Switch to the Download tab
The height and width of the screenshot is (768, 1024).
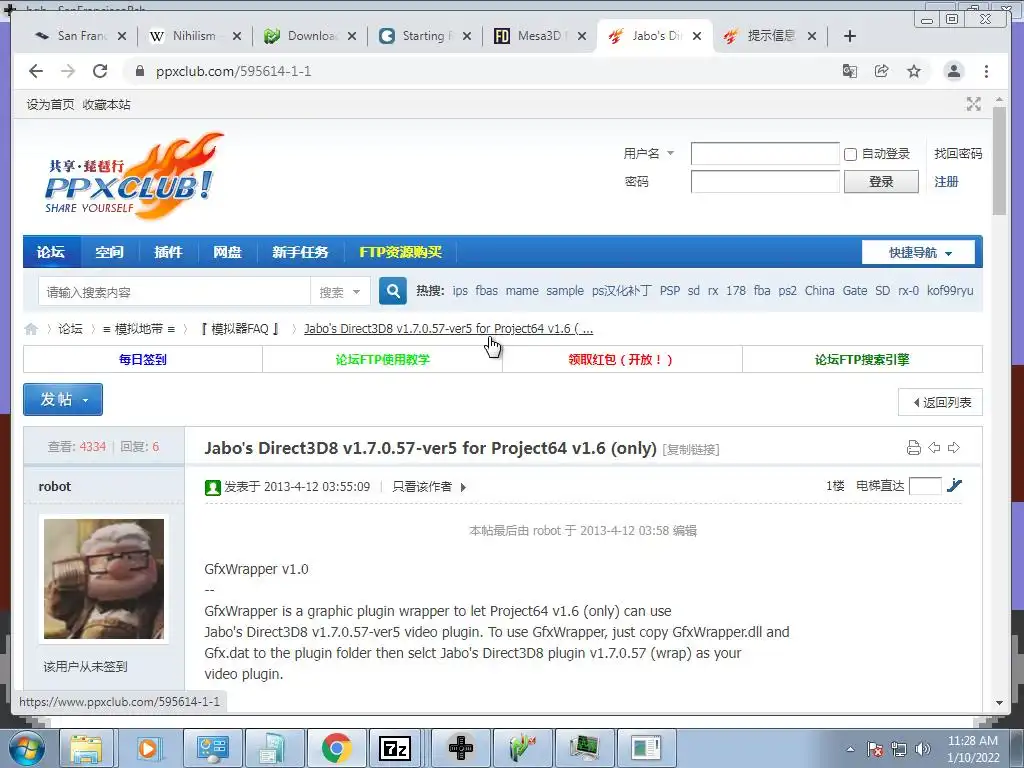pos(308,36)
